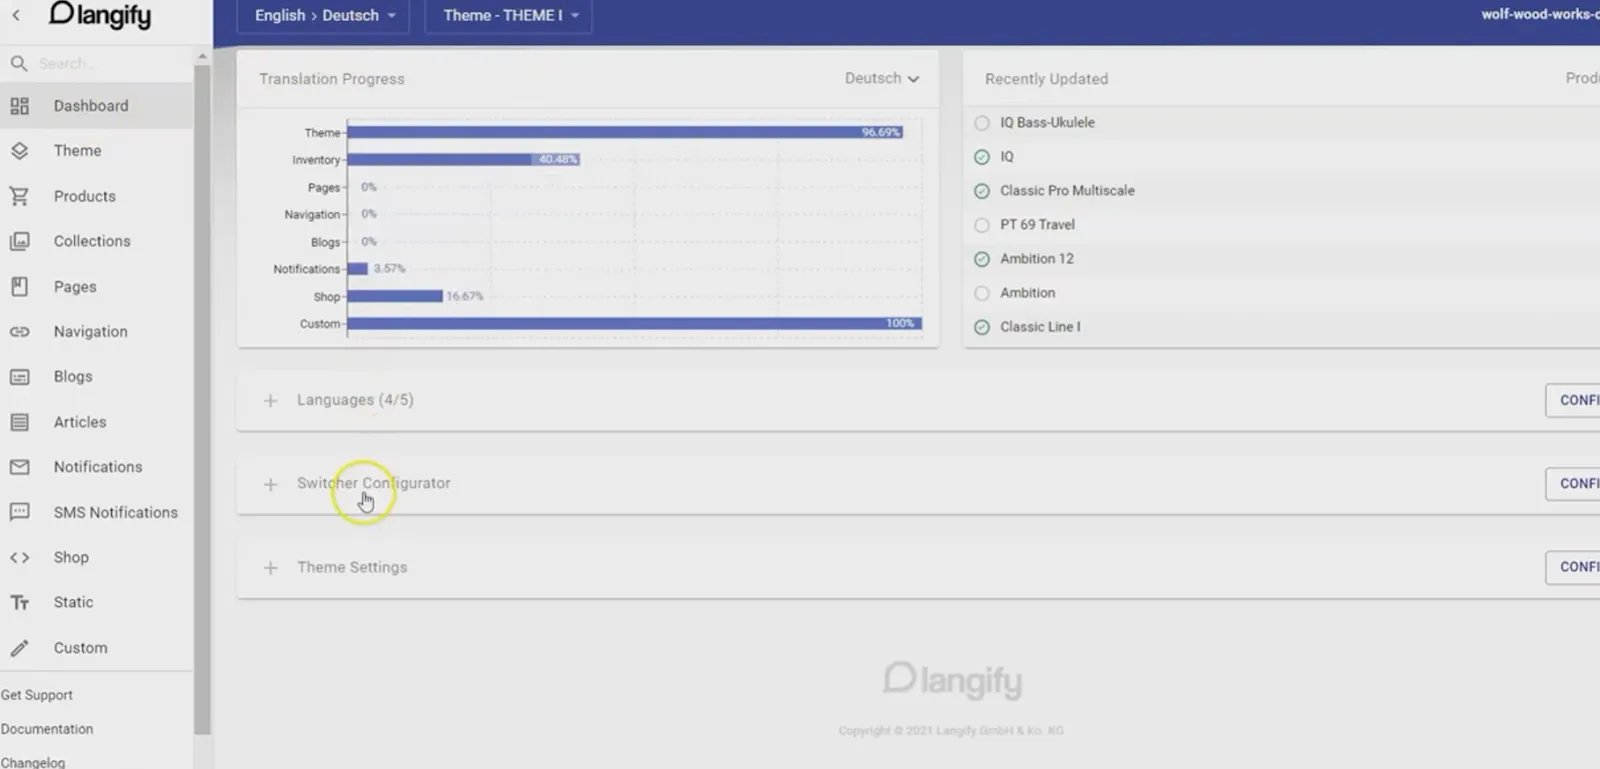1600x769 pixels.
Task: Open Theme in the sidebar
Action: (x=97, y=151)
